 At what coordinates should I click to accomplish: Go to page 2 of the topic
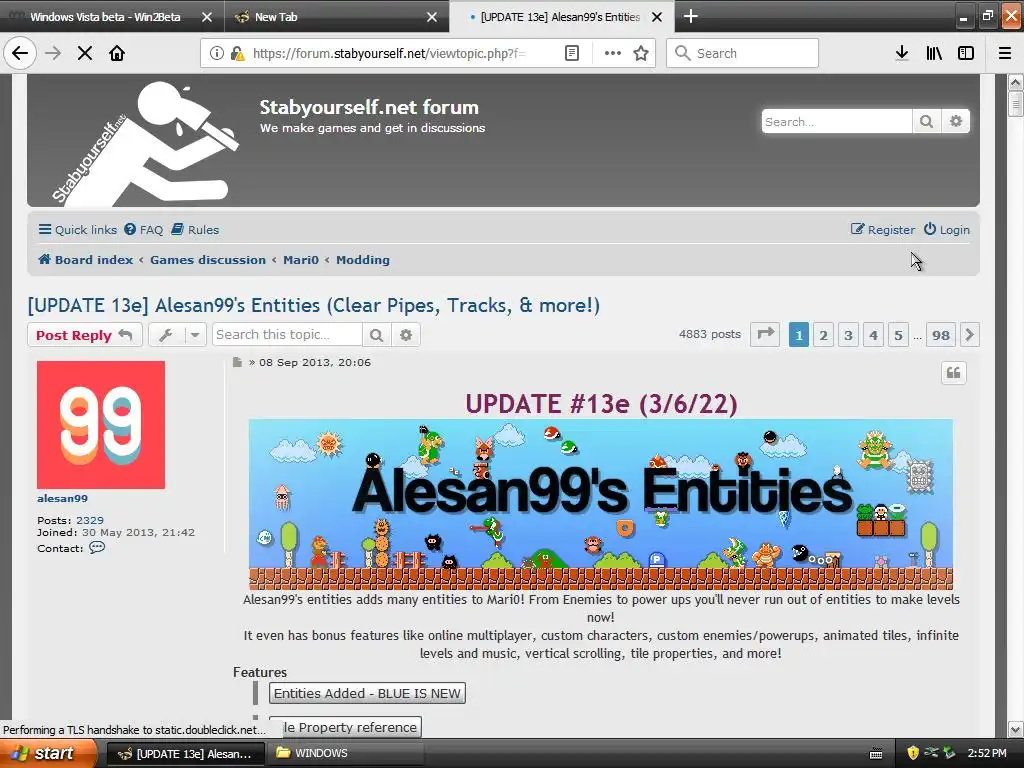pos(824,335)
